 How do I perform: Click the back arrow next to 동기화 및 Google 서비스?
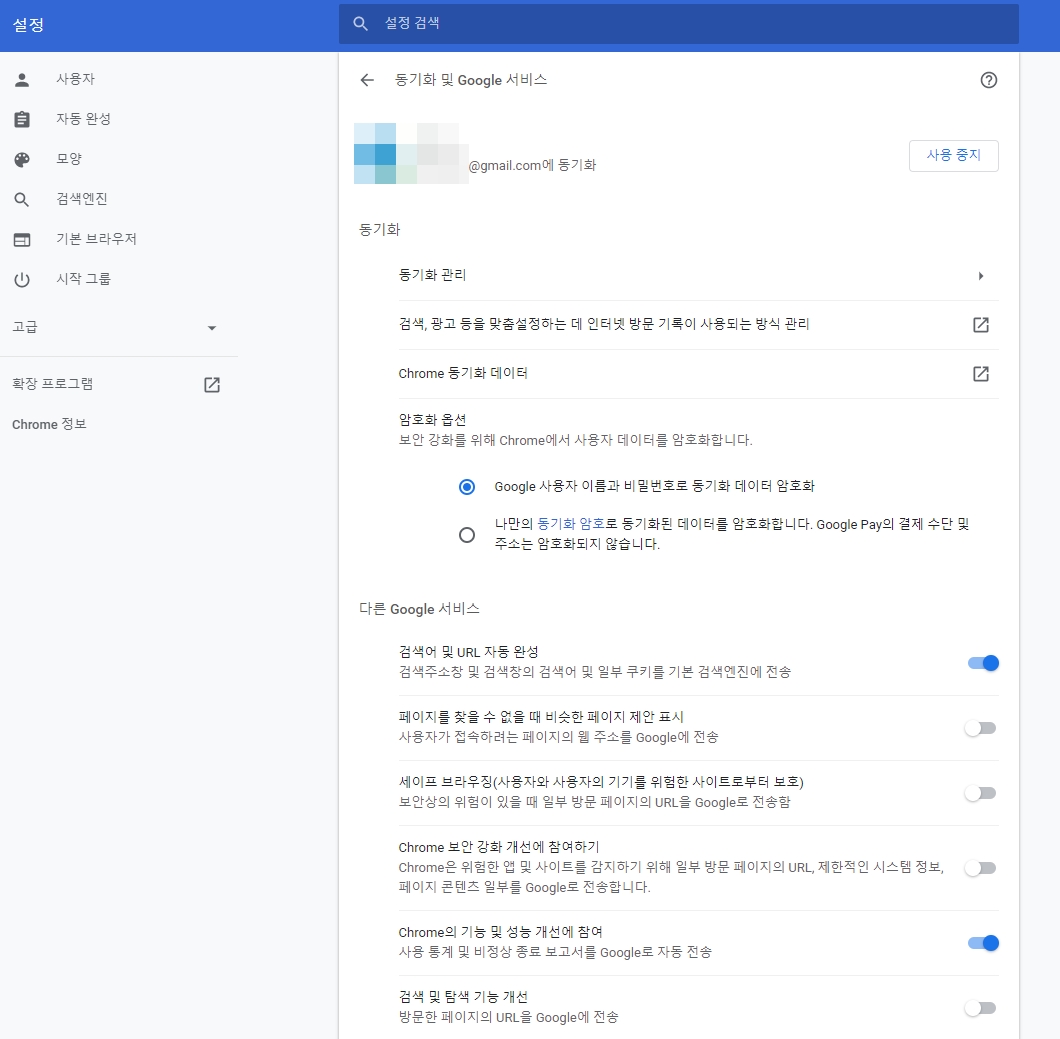pos(367,80)
